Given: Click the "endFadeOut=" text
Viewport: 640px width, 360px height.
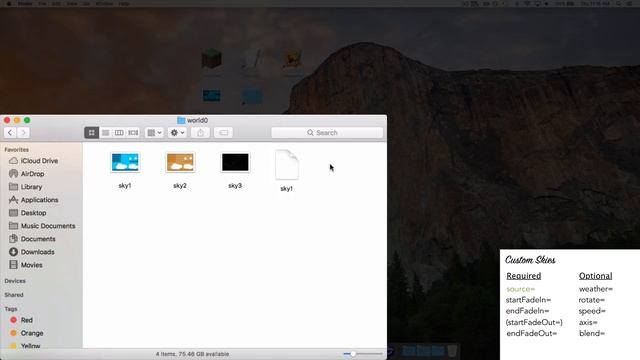Looking at the screenshot, I should [x=532, y=333].
